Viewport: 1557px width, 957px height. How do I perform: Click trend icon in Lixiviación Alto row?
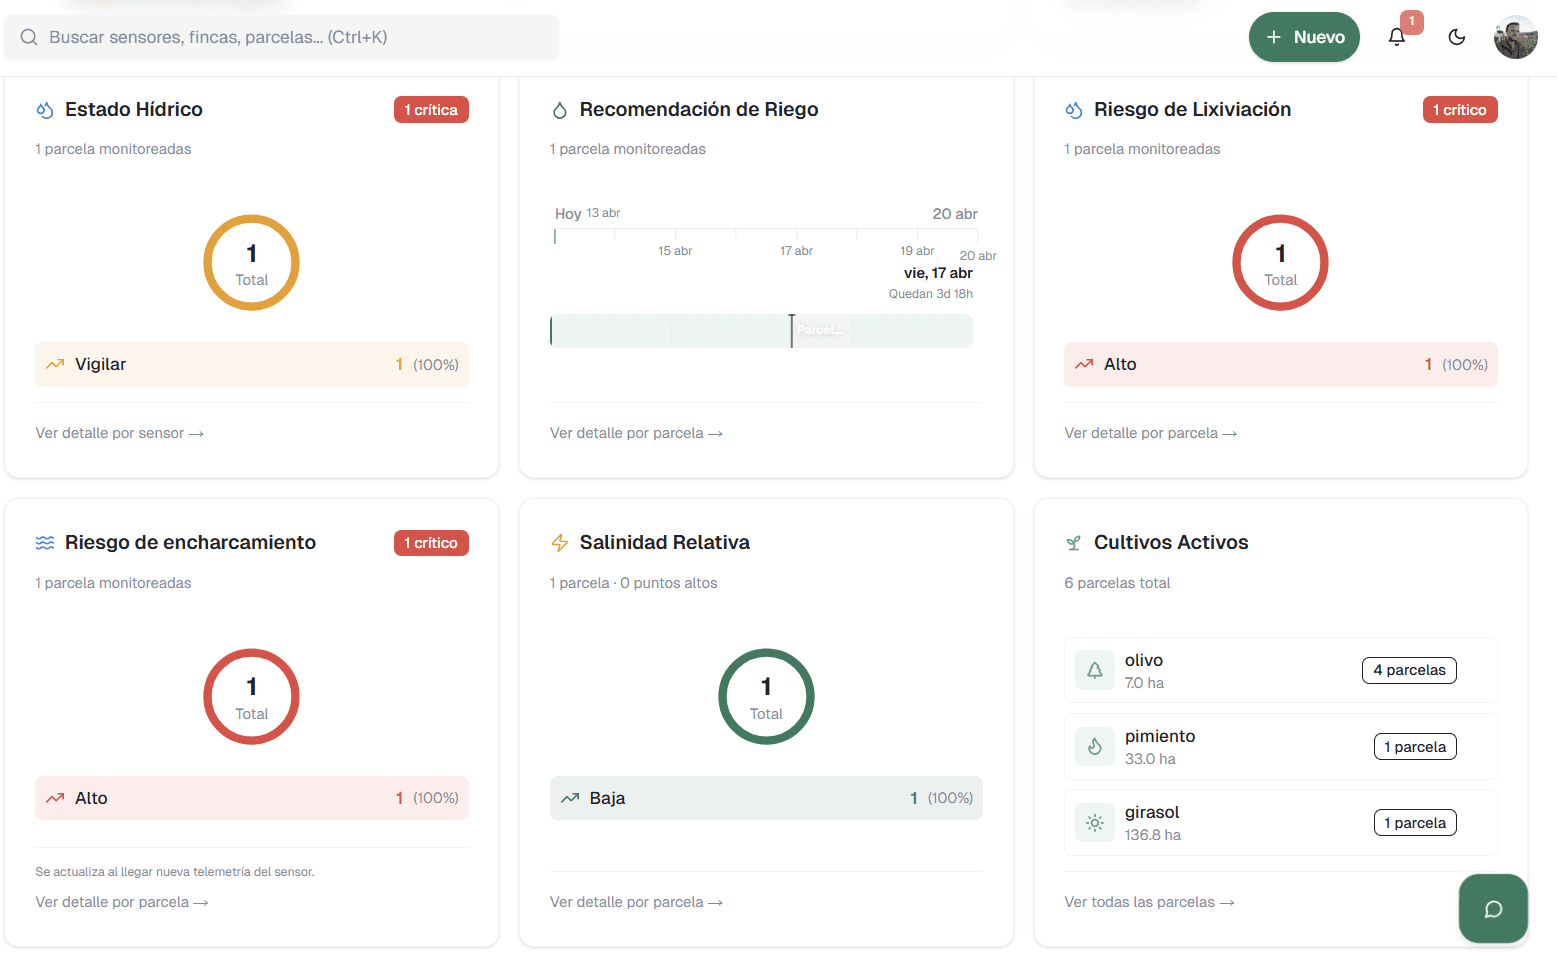(x=1084, y=364)
